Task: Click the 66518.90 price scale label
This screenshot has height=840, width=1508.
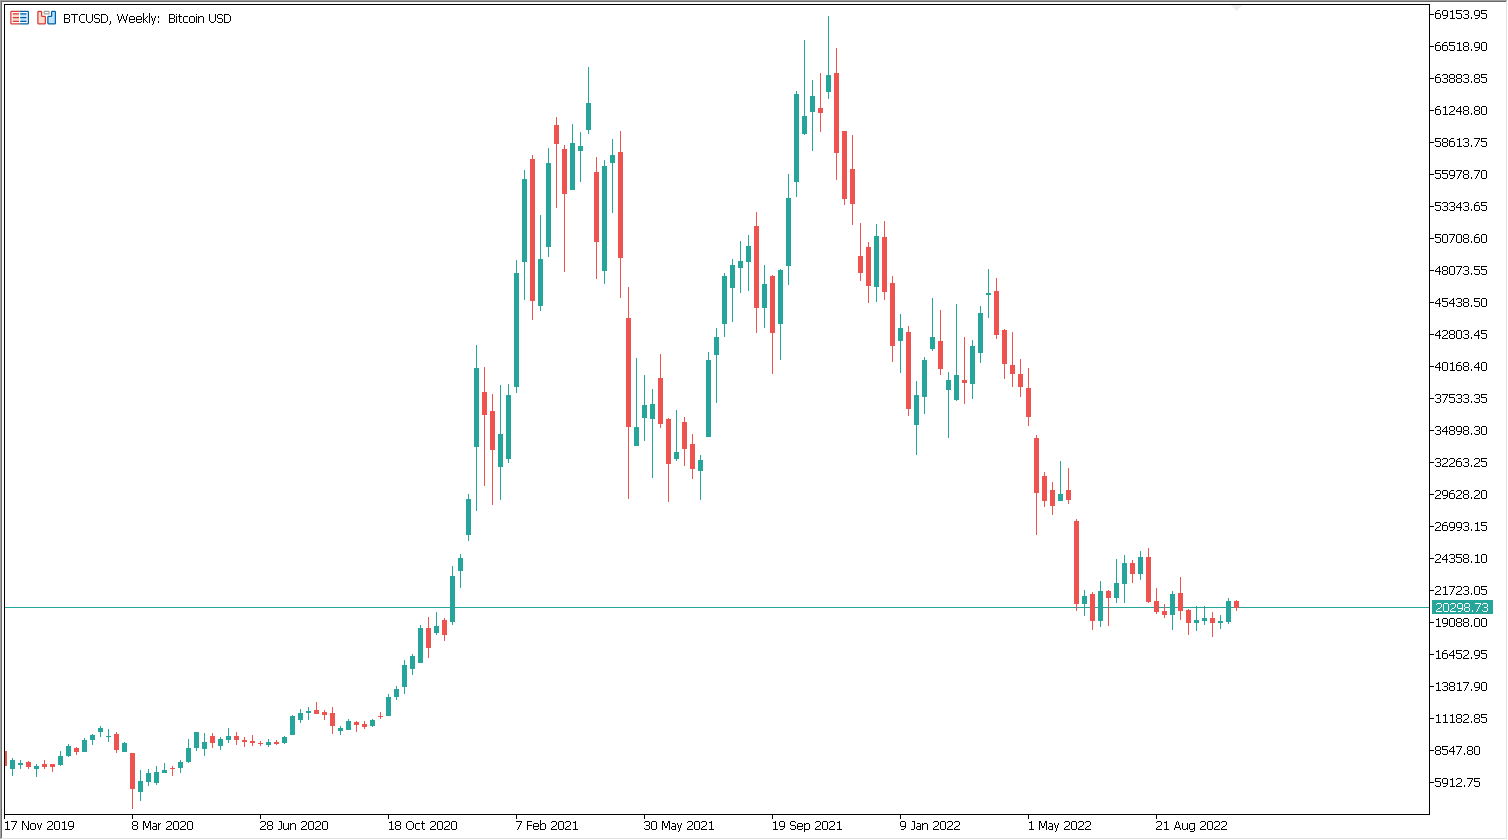Action: 1461,46
